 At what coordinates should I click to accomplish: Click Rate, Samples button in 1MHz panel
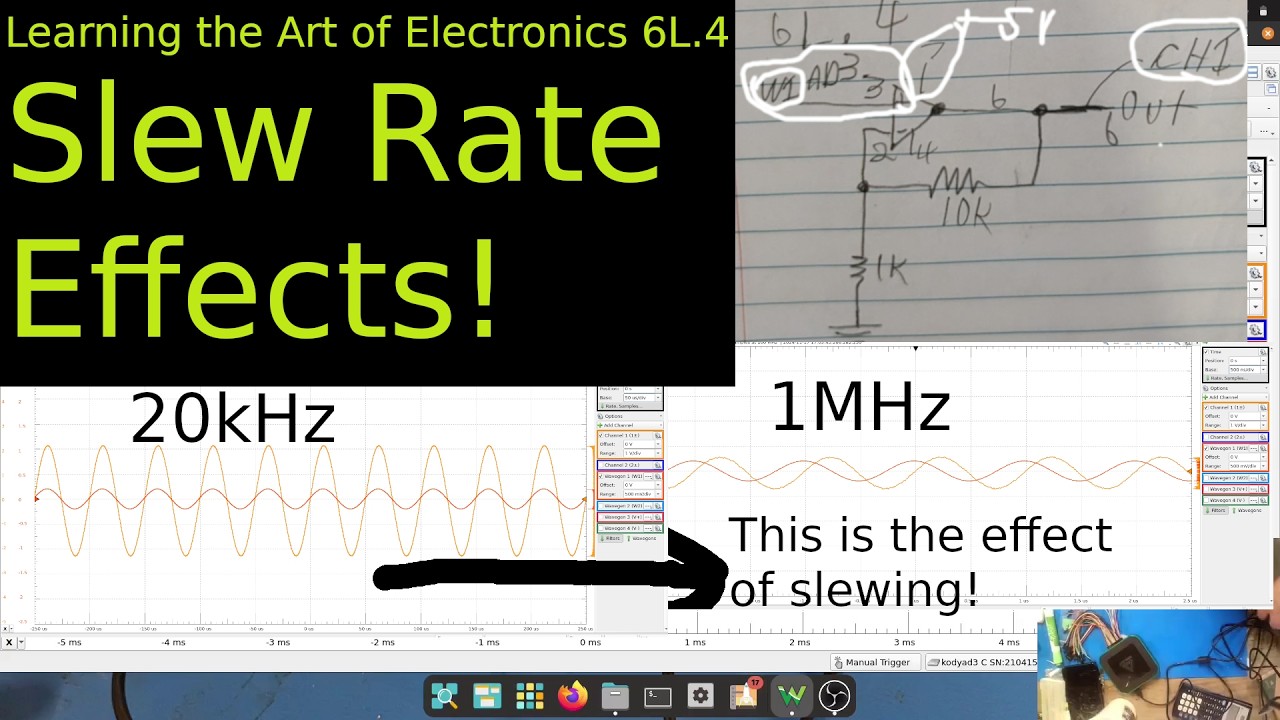pos(1235,378)
